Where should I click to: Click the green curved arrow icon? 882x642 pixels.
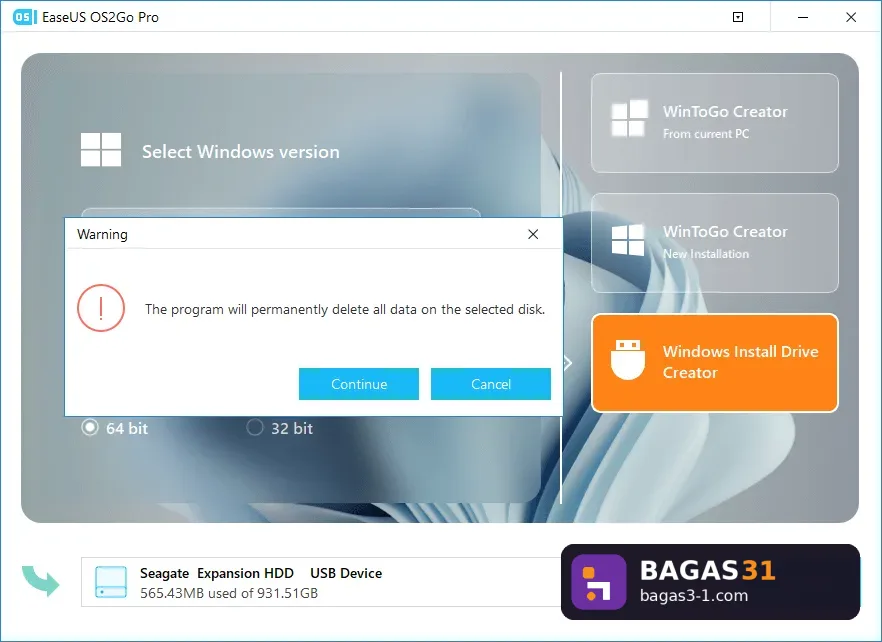tap(40, 581)
